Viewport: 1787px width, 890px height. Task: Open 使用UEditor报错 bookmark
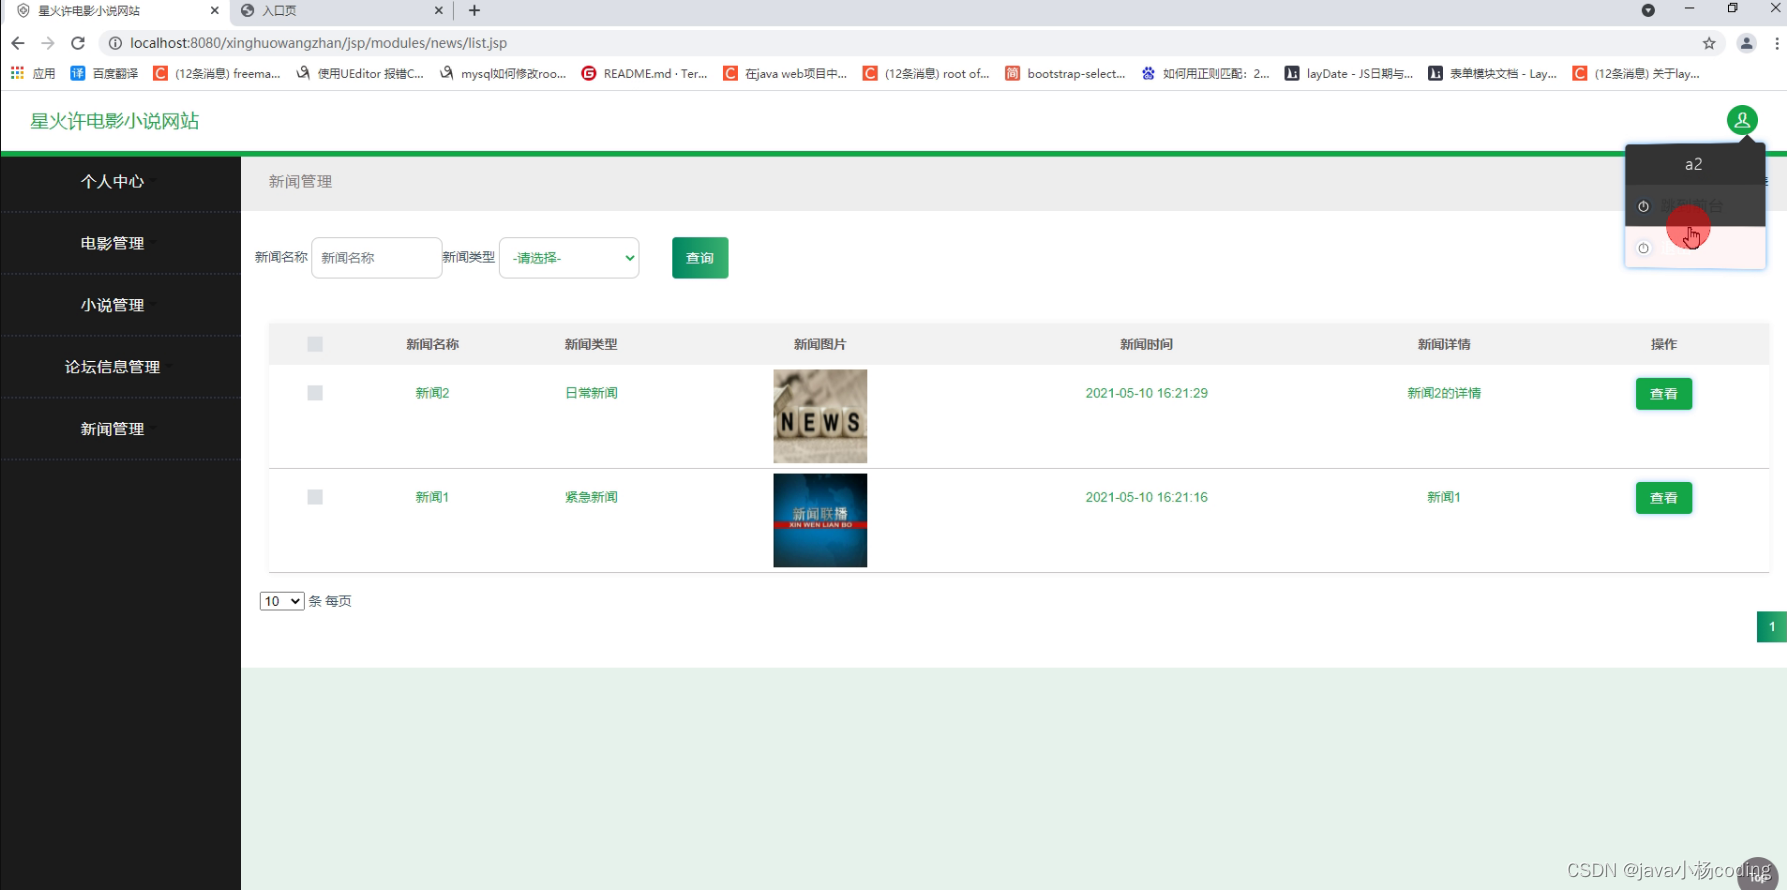pyautogui.click(x=360, y=73)
